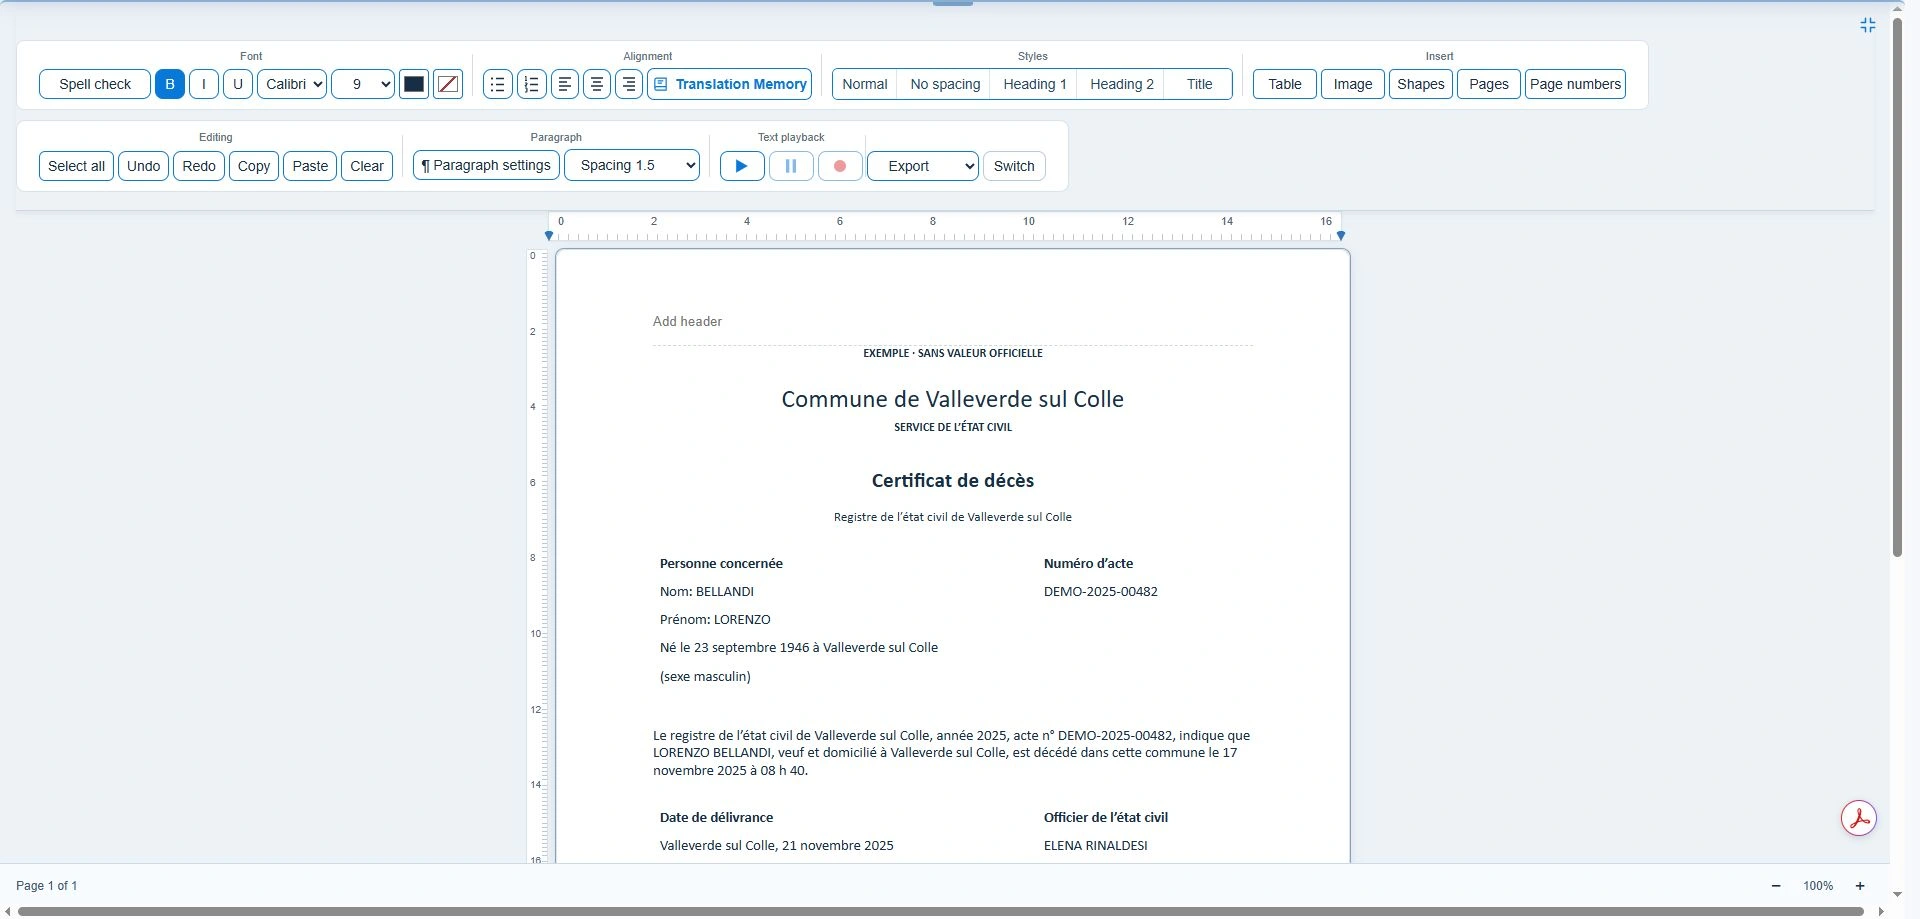
Task: Click Select all
Action: 76,166
